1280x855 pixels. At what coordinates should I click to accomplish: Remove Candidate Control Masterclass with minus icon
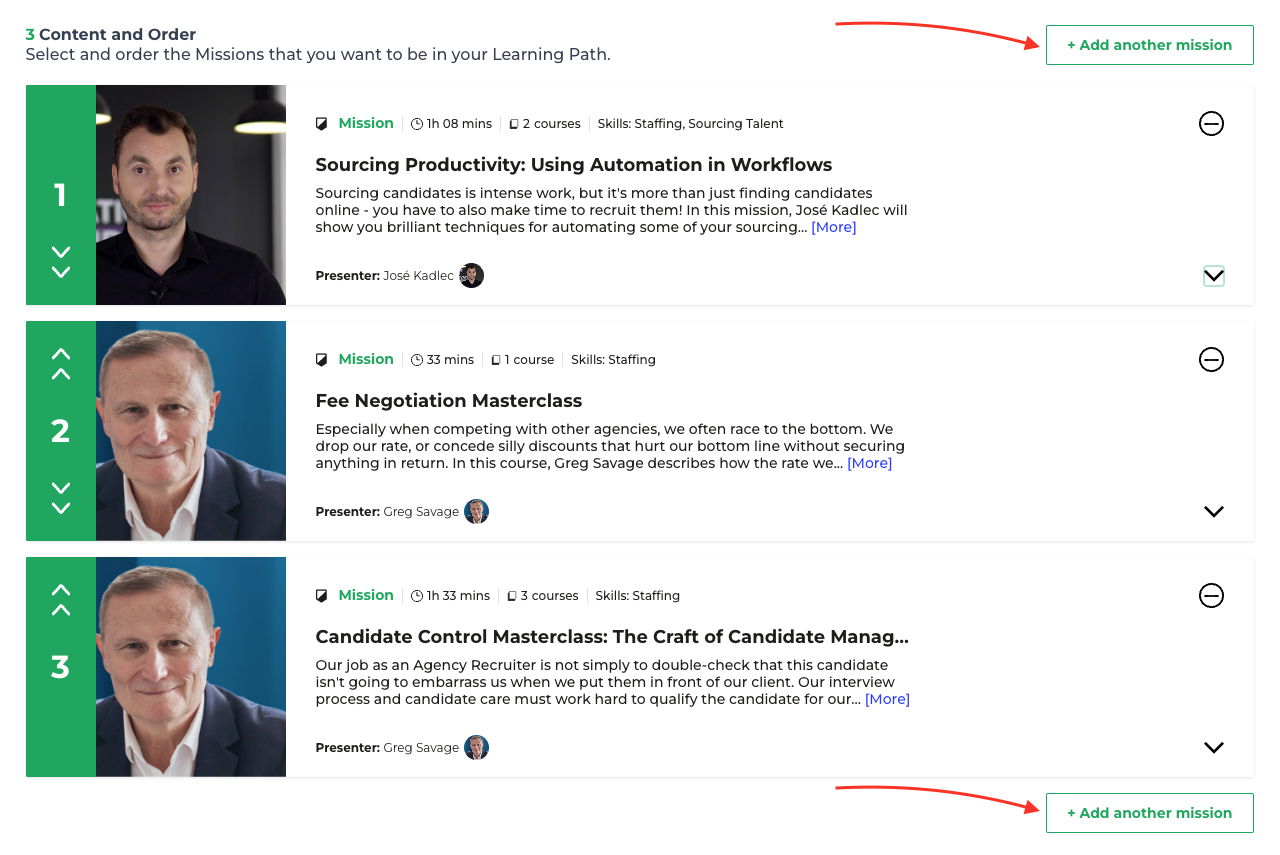pyautogui.click(x=1211, y=596)
